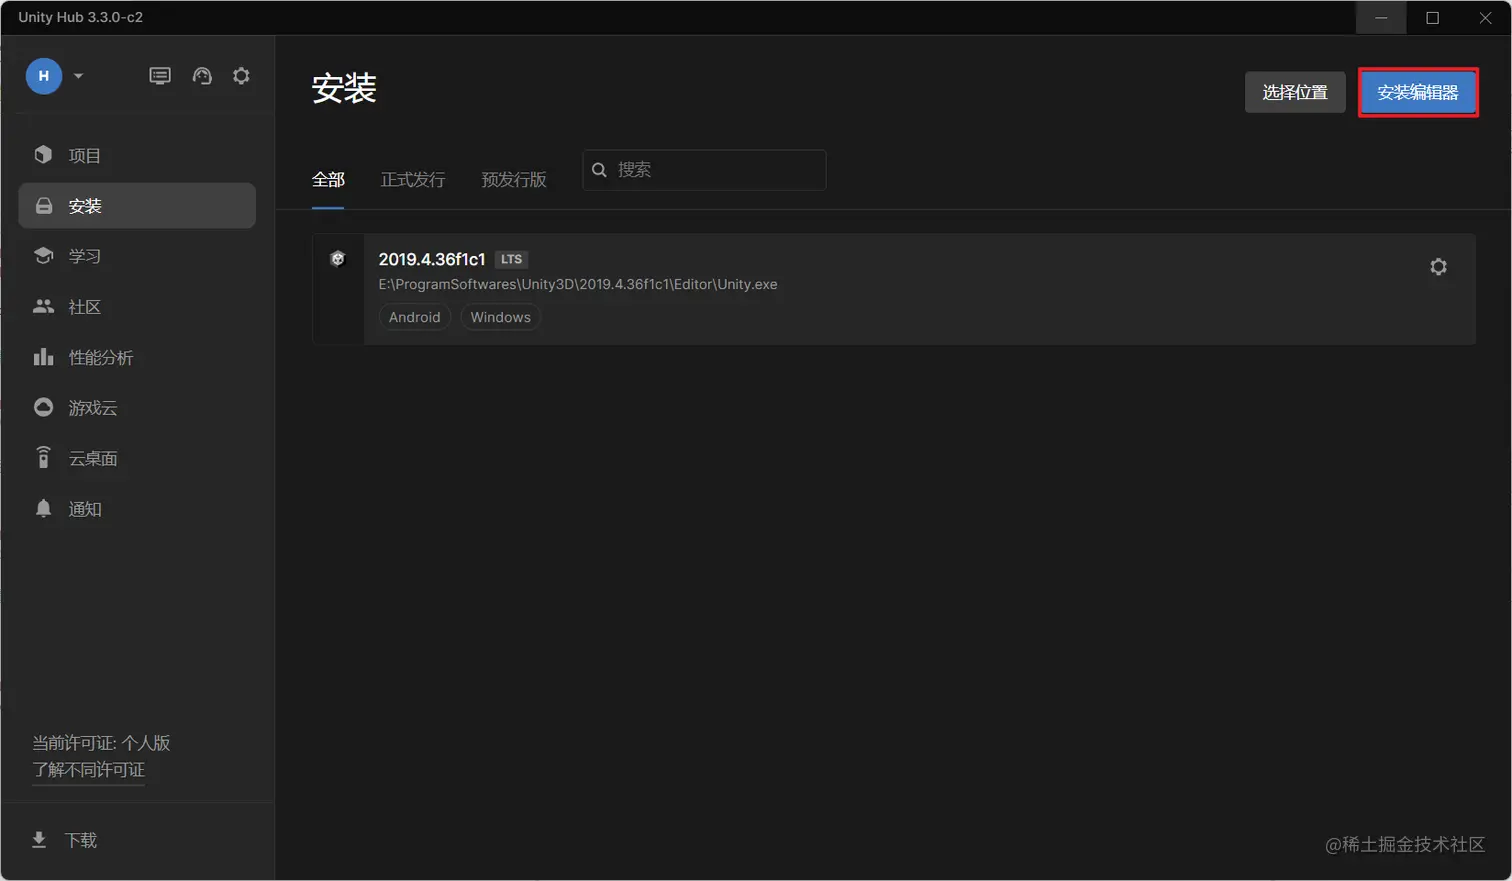1512x881 pixels.
Task: Open Unity Hub preferences via gear icon
Action: (x=241, y=75)
